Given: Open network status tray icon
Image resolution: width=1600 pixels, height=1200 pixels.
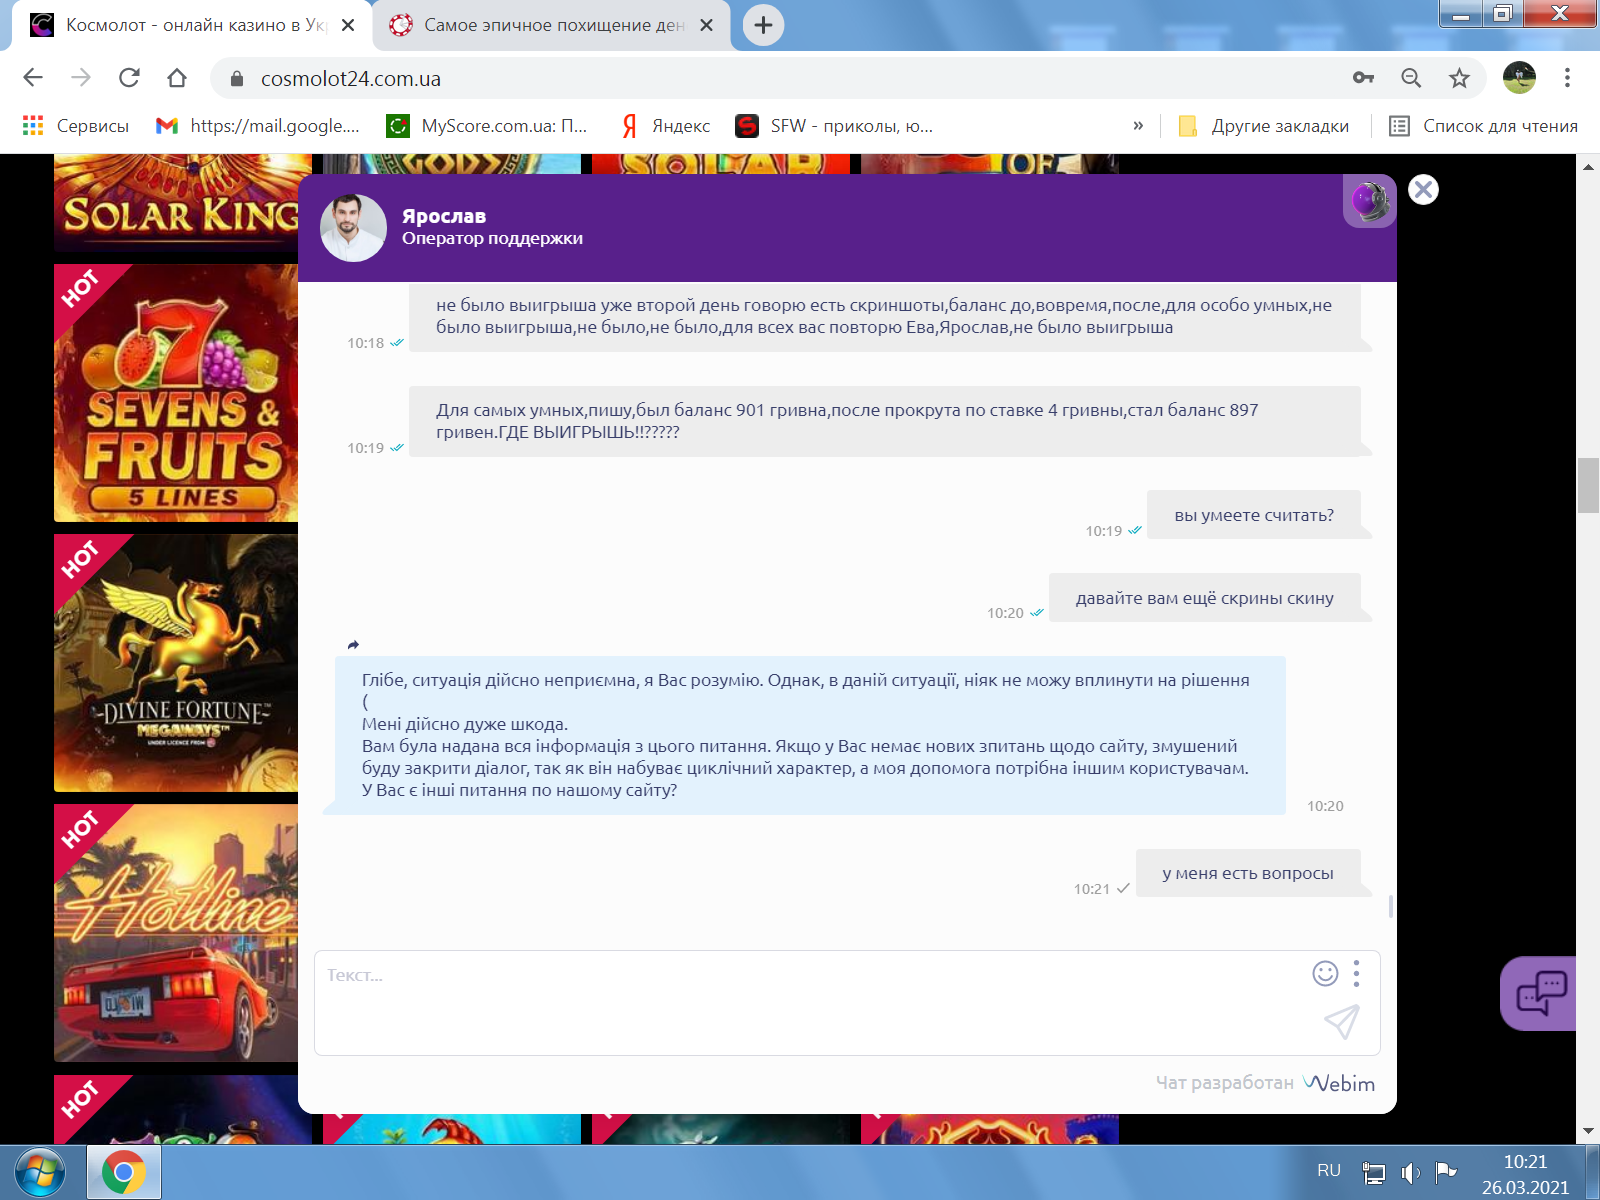Looking at the screenshot, I should click(x=1374, y=1173).
